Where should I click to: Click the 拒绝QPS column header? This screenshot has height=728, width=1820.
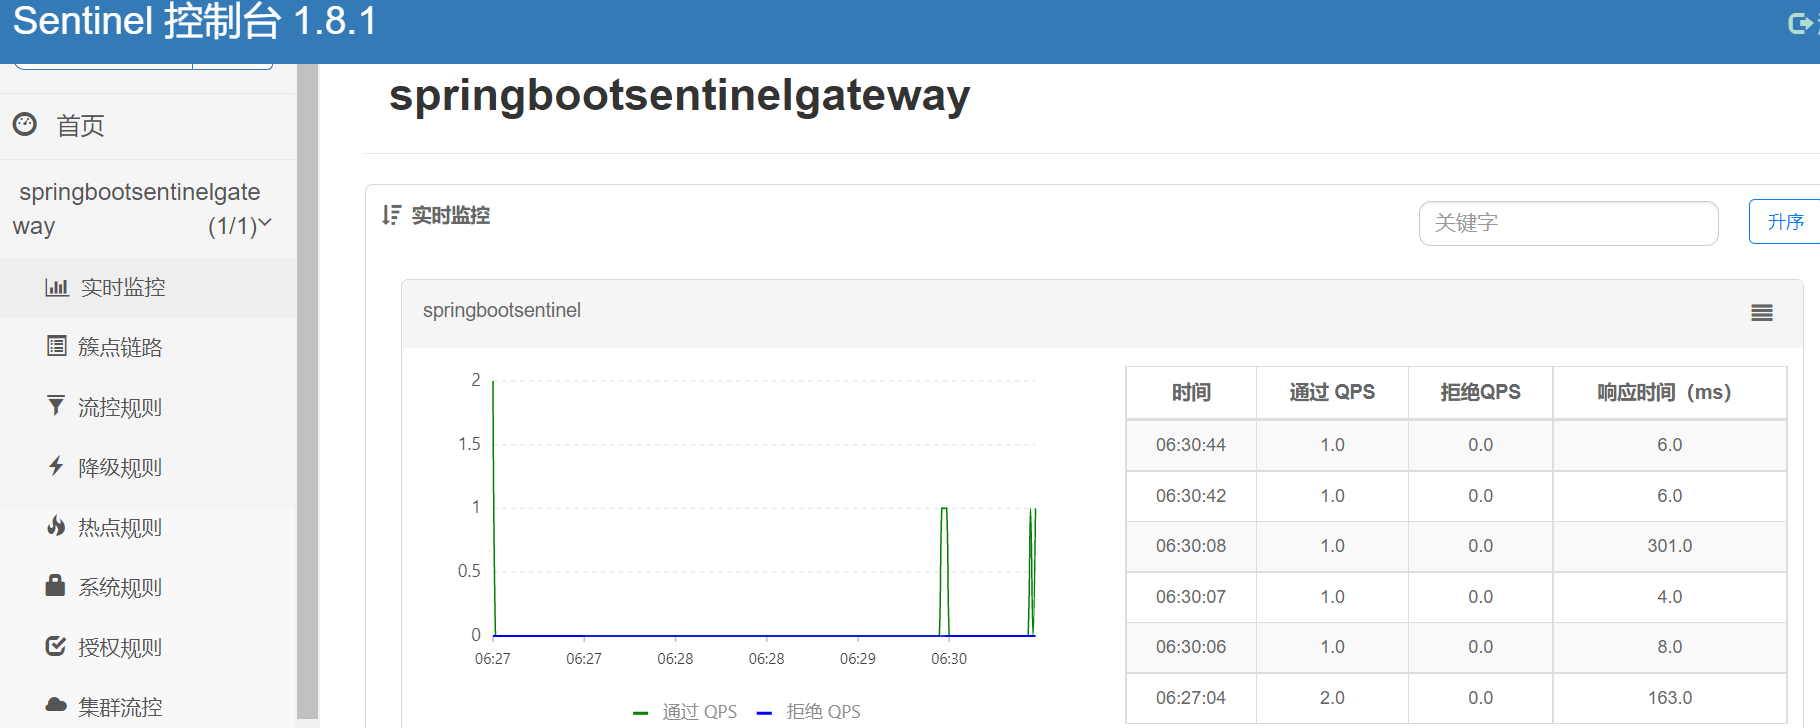click(1480, 392)
